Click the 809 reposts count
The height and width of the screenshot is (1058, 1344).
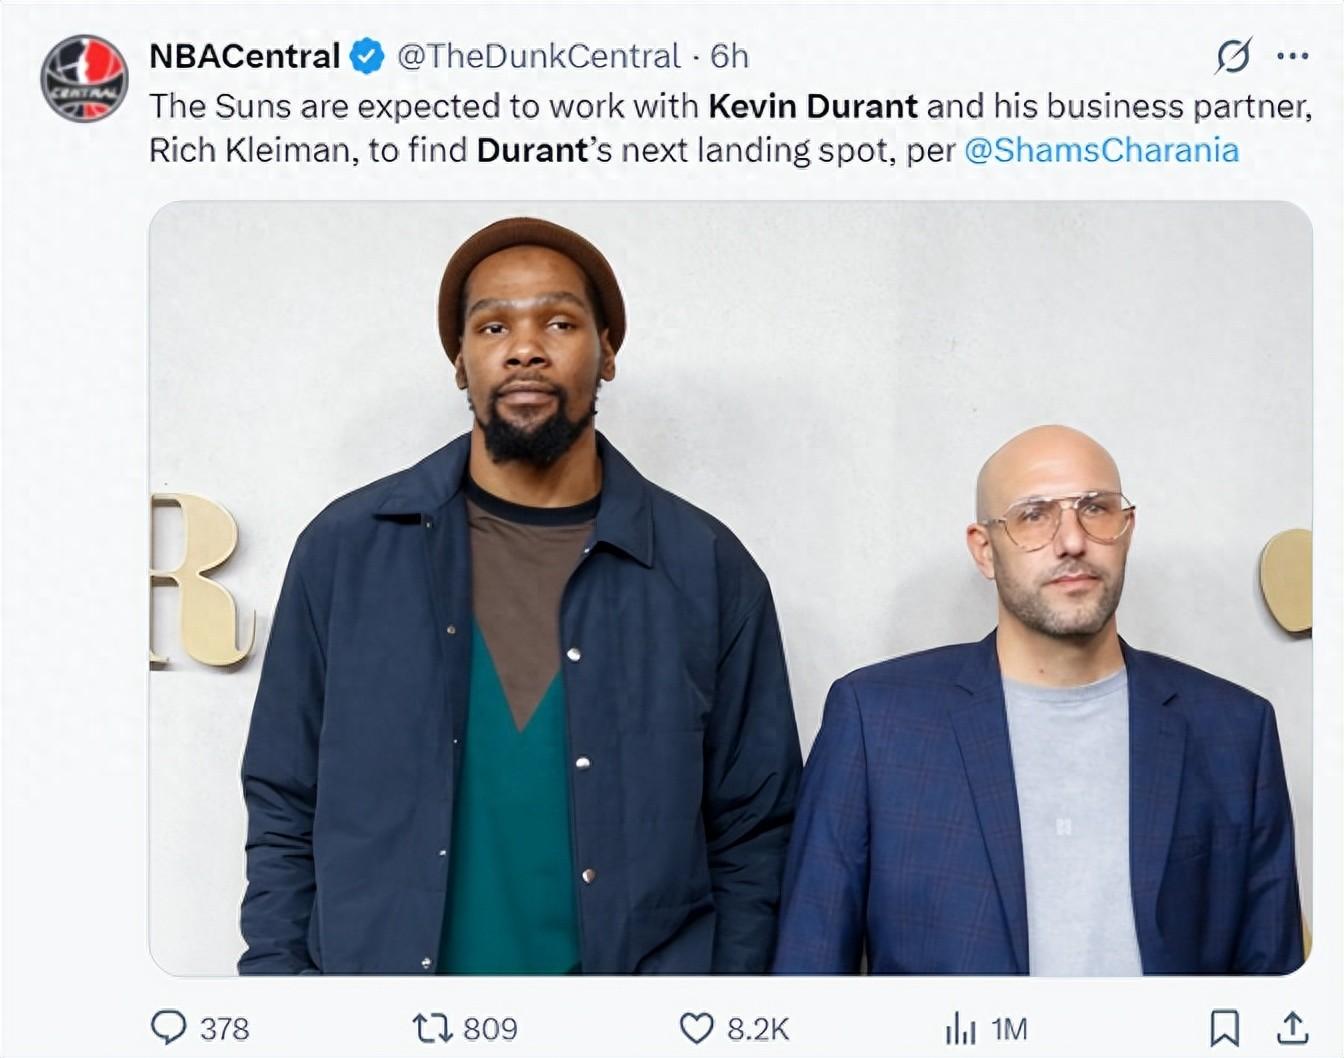490,1028
